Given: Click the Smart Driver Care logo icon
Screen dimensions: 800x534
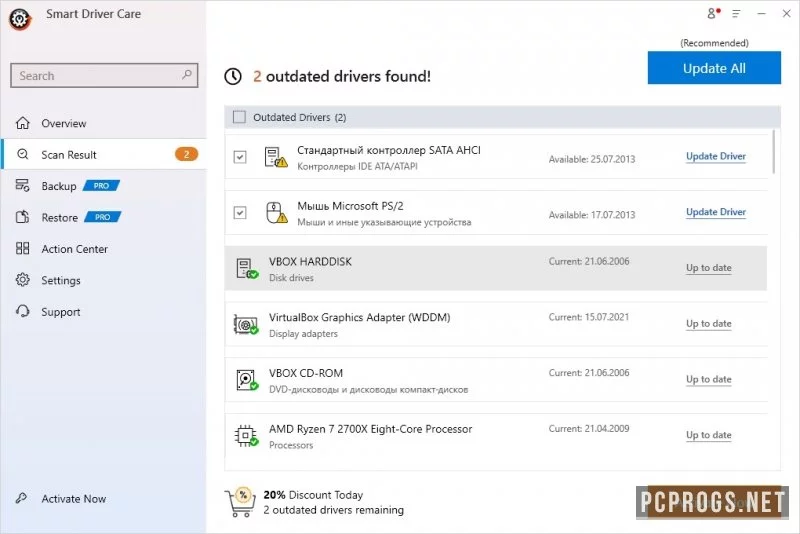Looking at the screenshot, I should [20, 19].
